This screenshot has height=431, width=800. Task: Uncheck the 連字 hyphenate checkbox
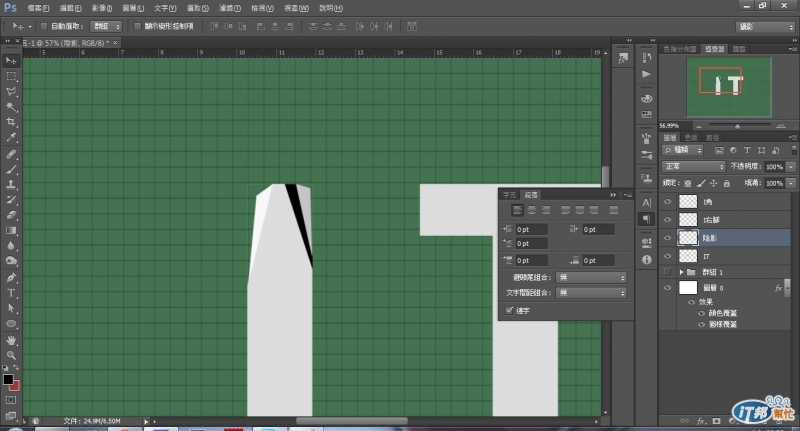[510, 310]
